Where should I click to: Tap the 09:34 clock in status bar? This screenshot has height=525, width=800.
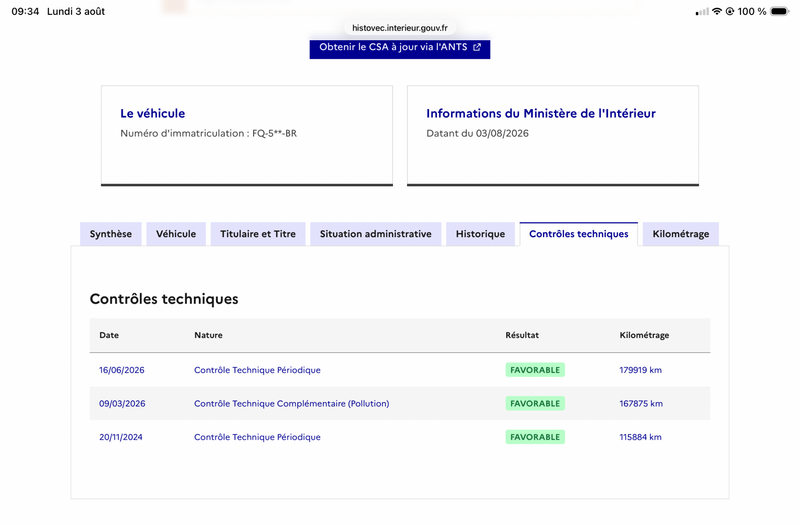pyautogui.click(x=25, y=11)
